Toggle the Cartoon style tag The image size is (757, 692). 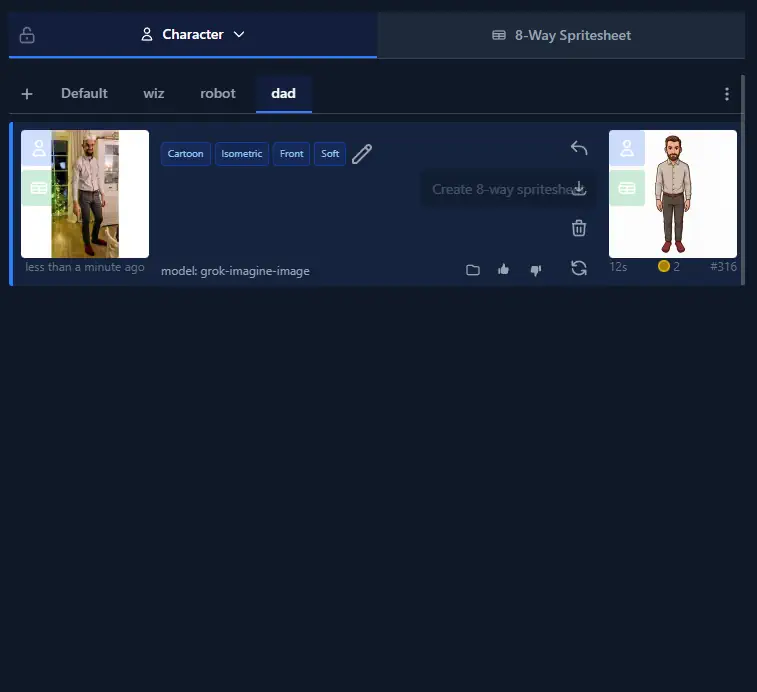(x=186, y=154)
